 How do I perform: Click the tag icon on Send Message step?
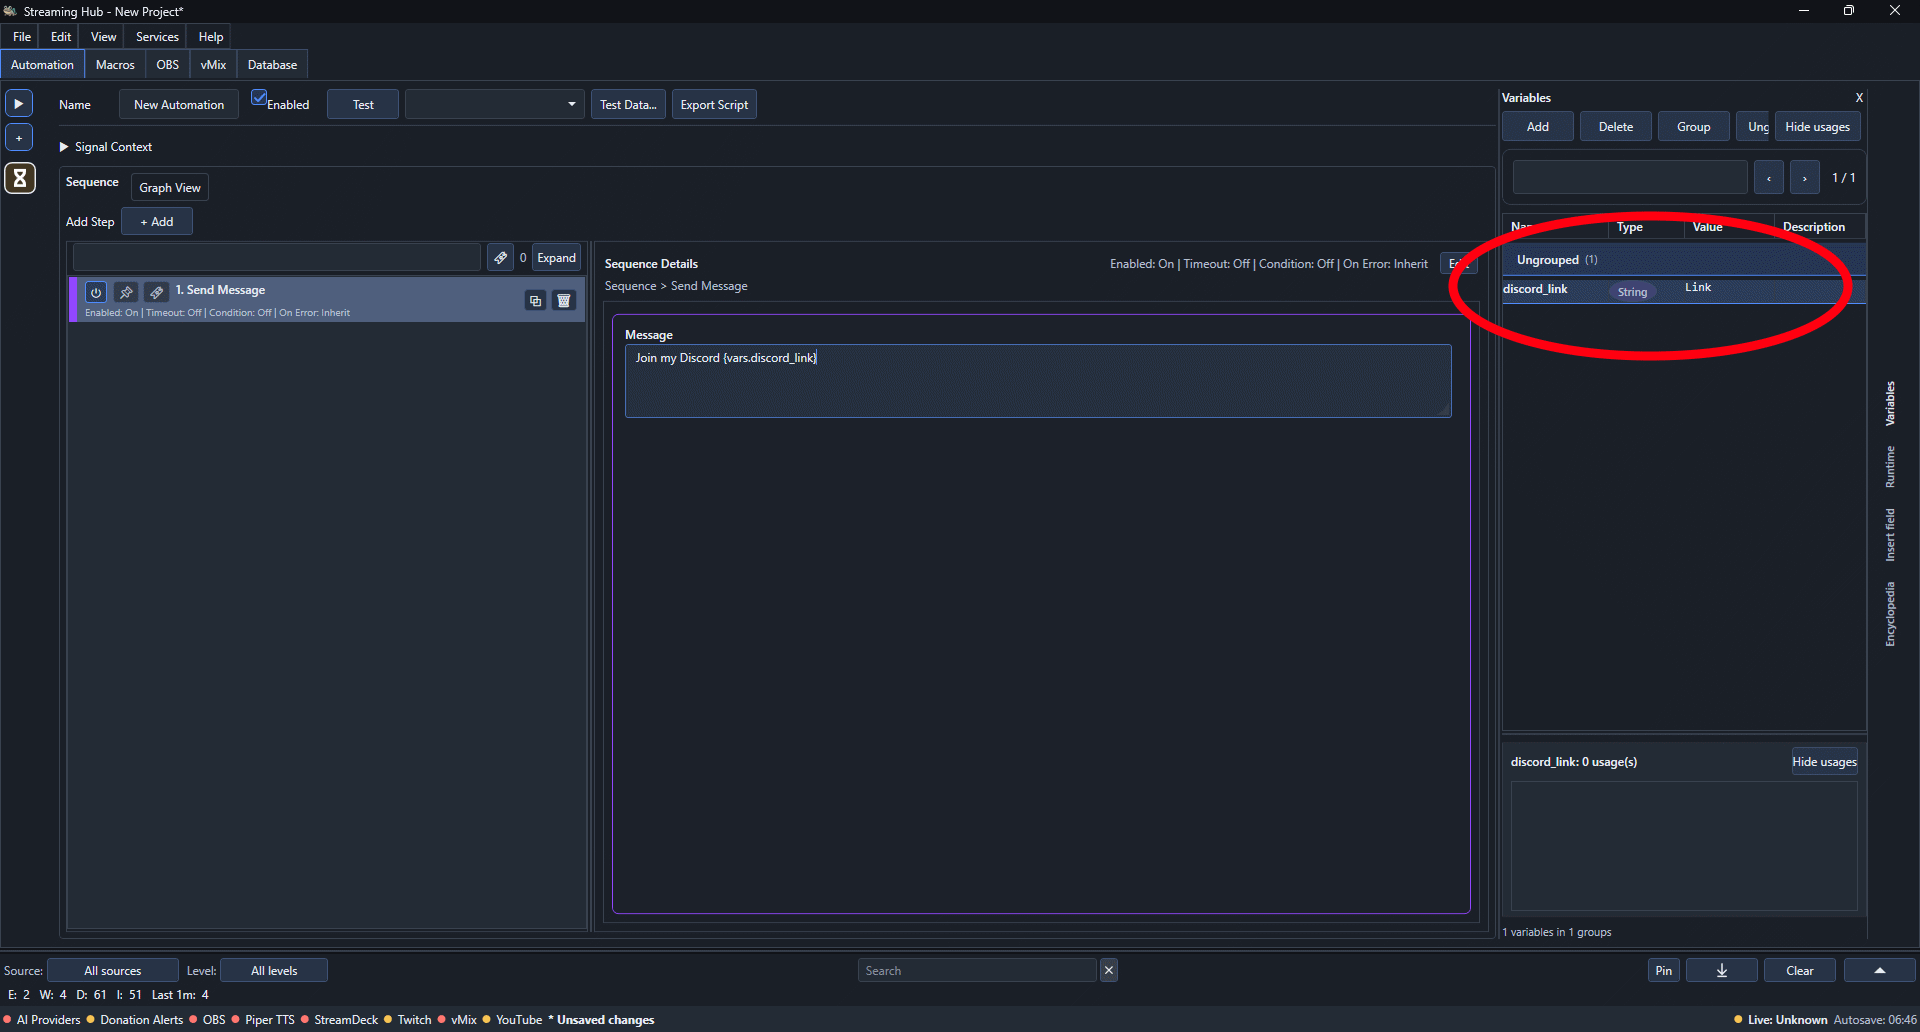(x=156, y=292)
